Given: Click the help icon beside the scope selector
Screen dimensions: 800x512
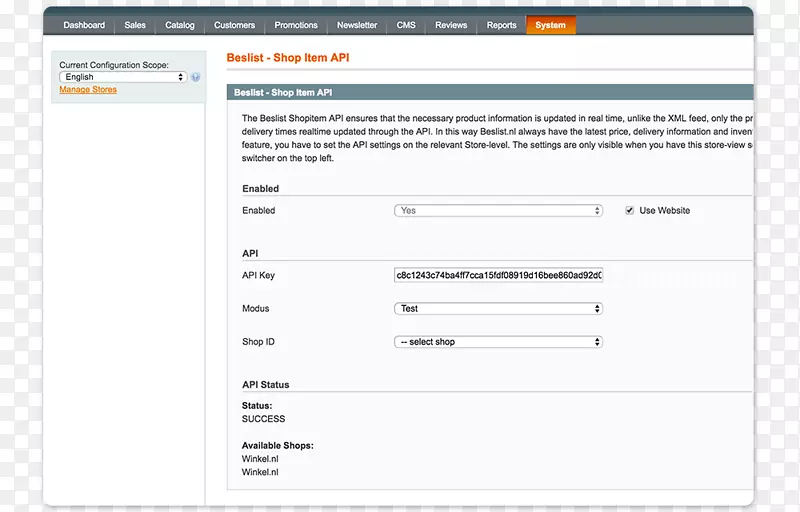Looking at the screenshot, I should click(196, 77).
